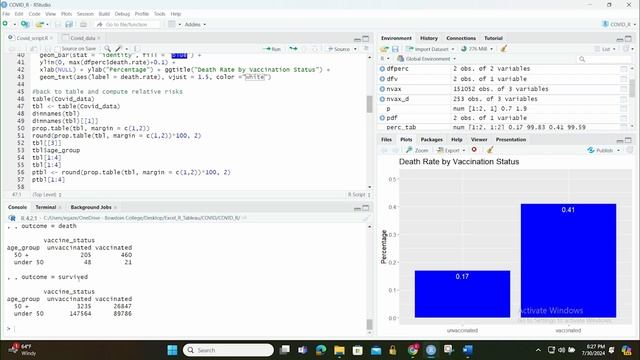This screenshot has width=640, height=360.
Task: Maximize the Console pane
Action: click(x=365, y=208)
